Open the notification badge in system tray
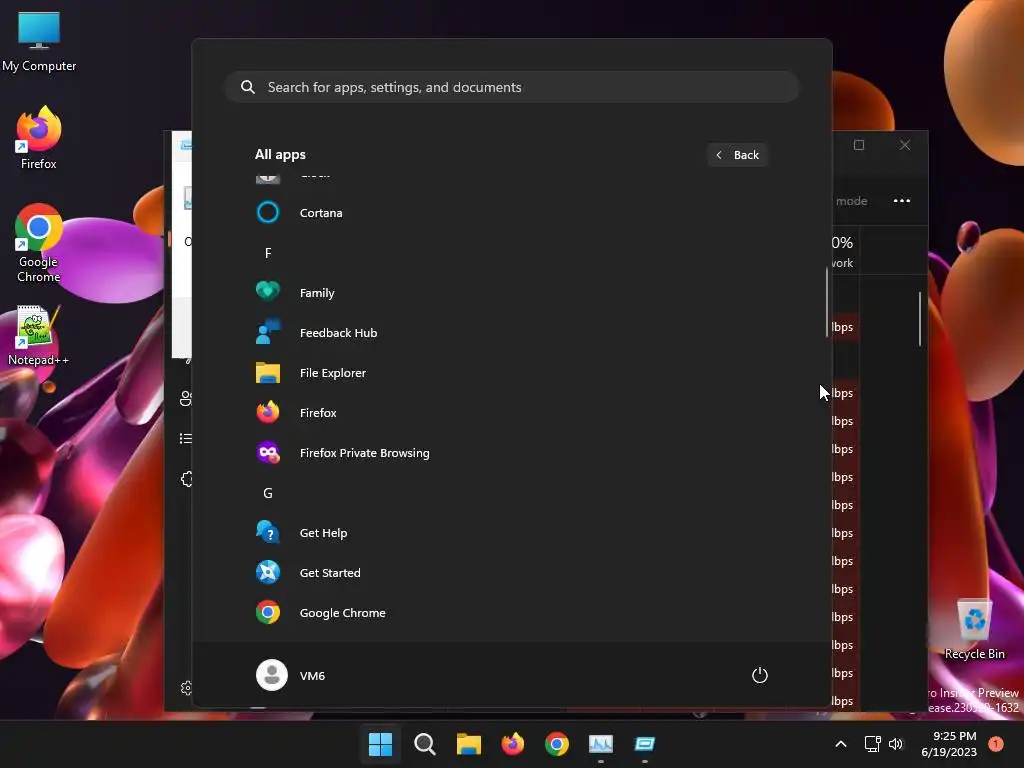The height and width of the screenshot is (768, 1024). point(996,744)
